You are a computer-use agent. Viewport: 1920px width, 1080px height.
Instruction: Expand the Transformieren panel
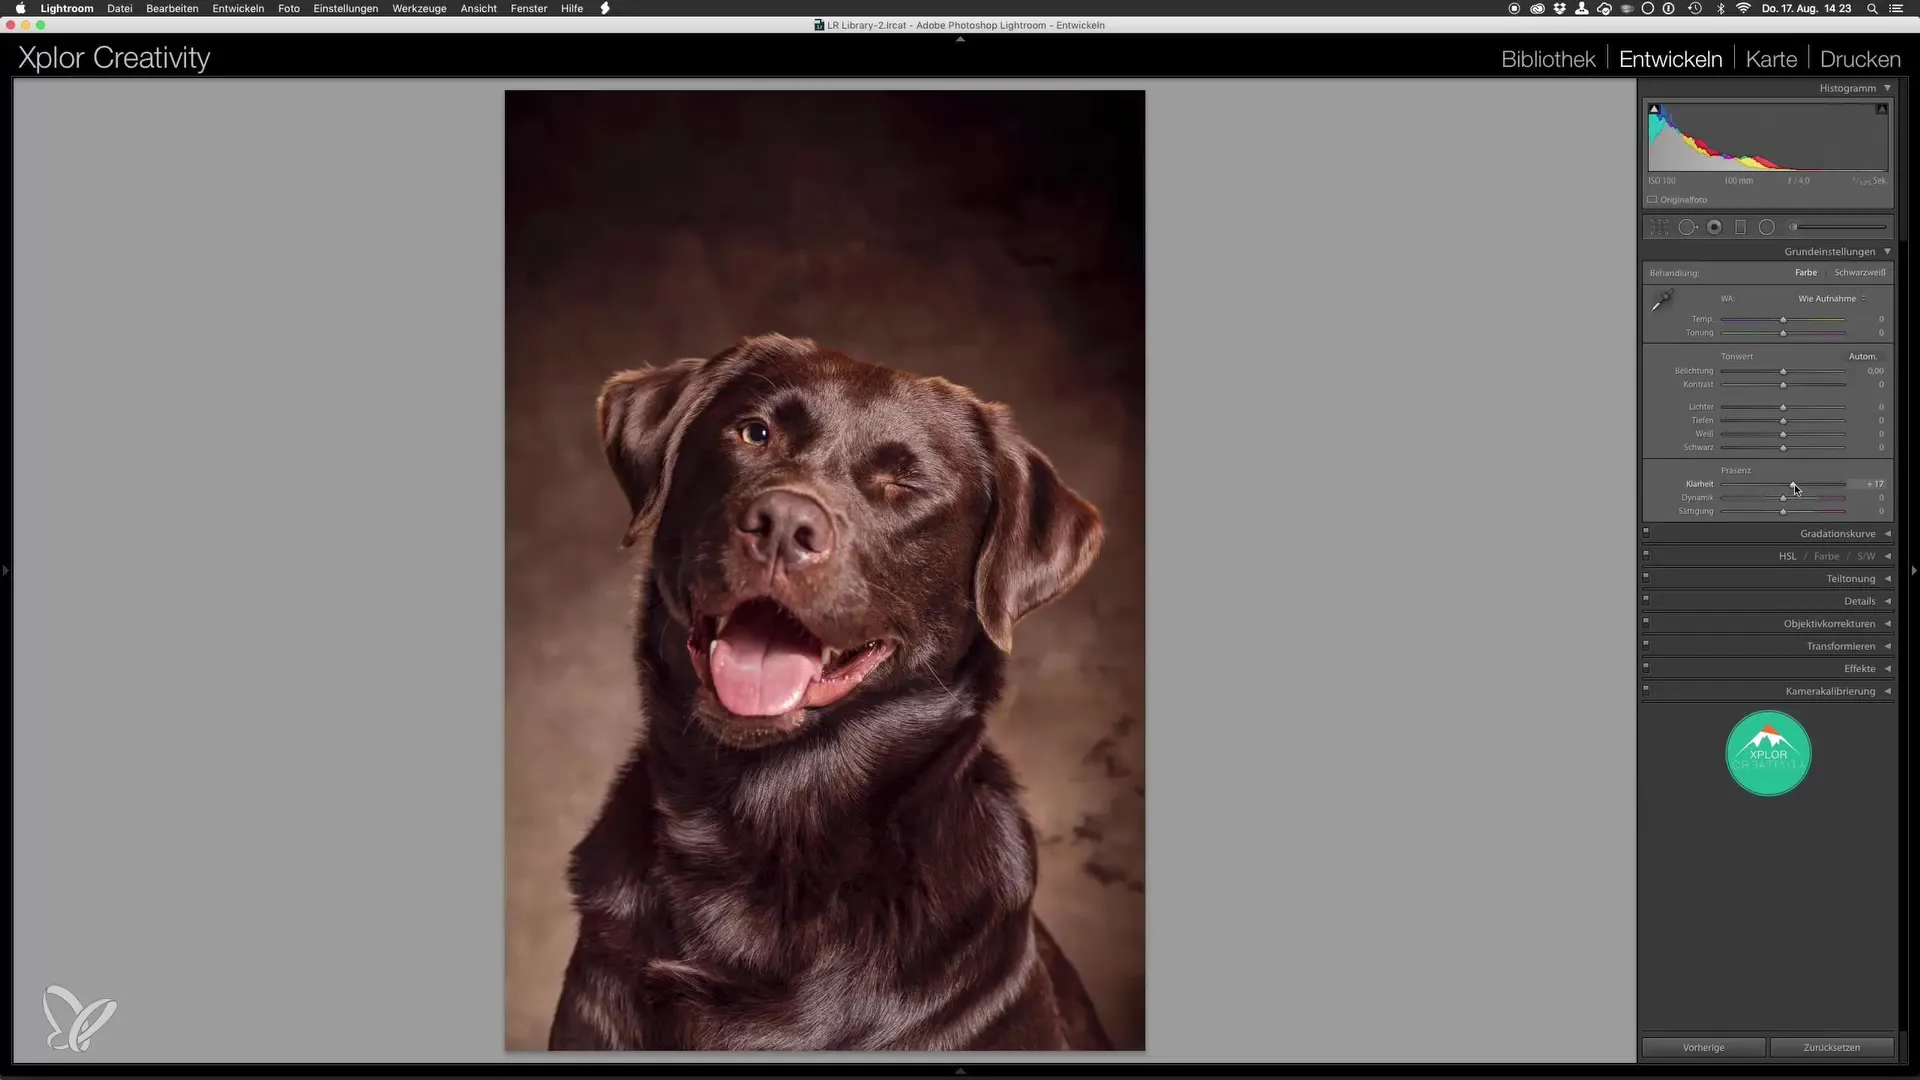pyautogui.click(x=1887, y=646)
